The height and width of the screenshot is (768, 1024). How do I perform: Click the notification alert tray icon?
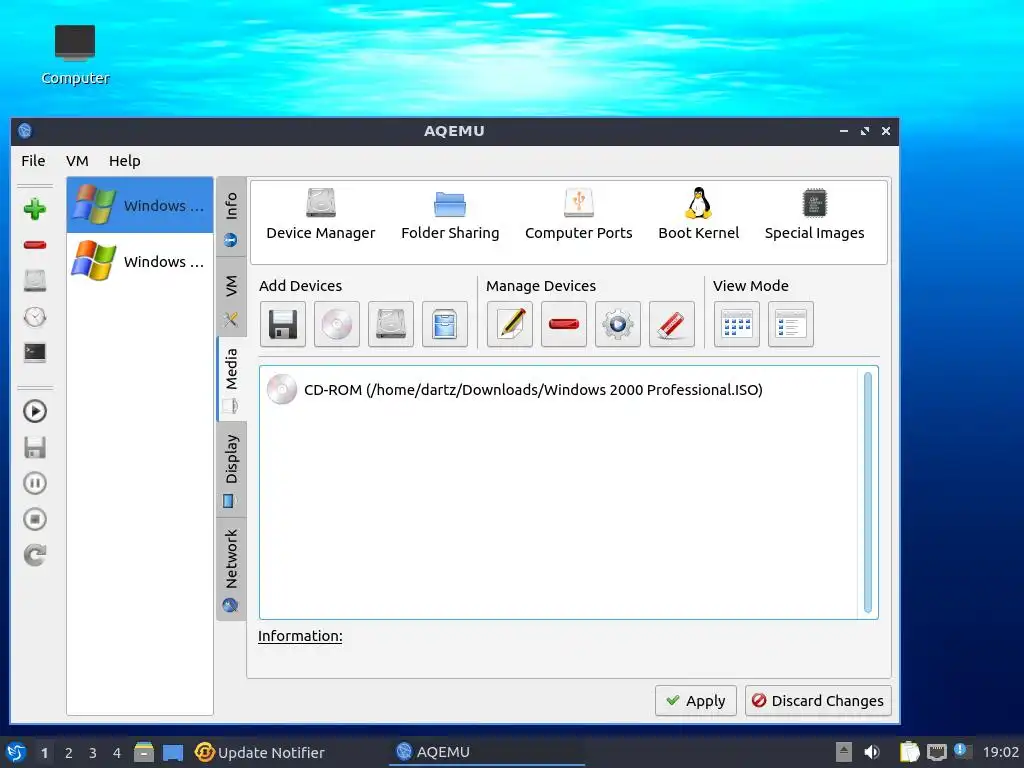click(x=961, y=750)
